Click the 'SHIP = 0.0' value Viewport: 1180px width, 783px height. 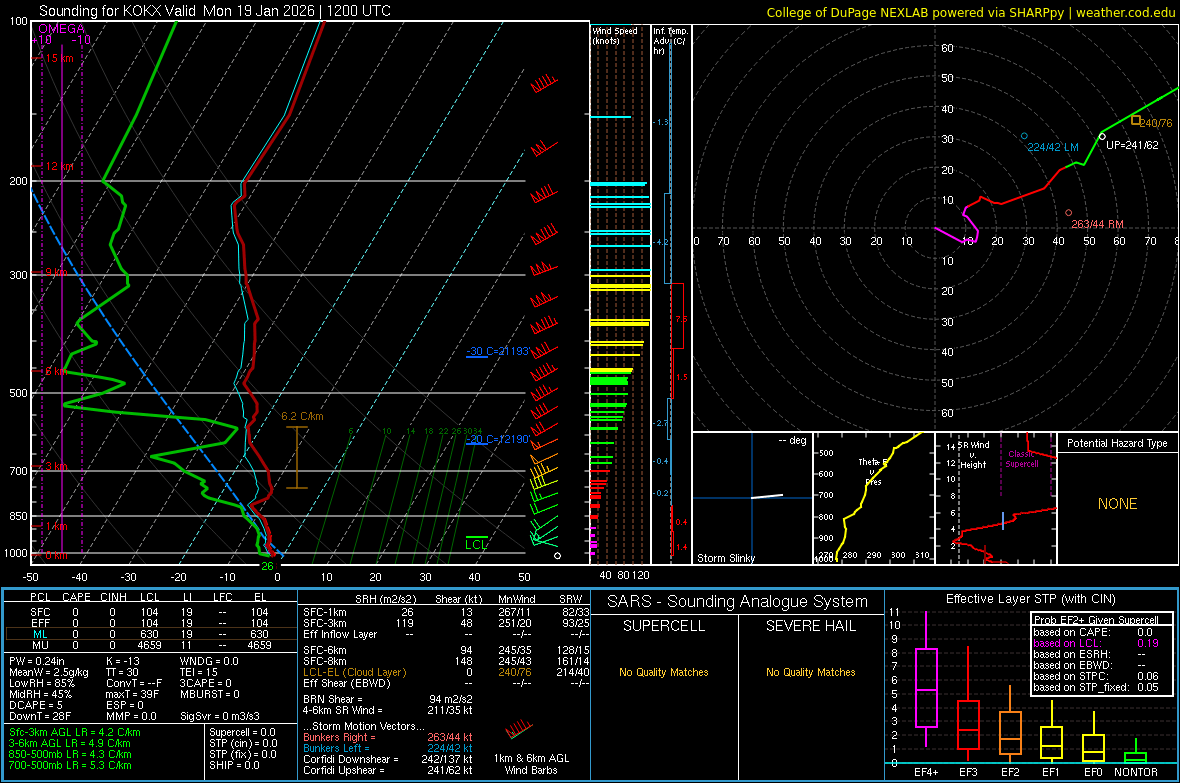[234, 765]
